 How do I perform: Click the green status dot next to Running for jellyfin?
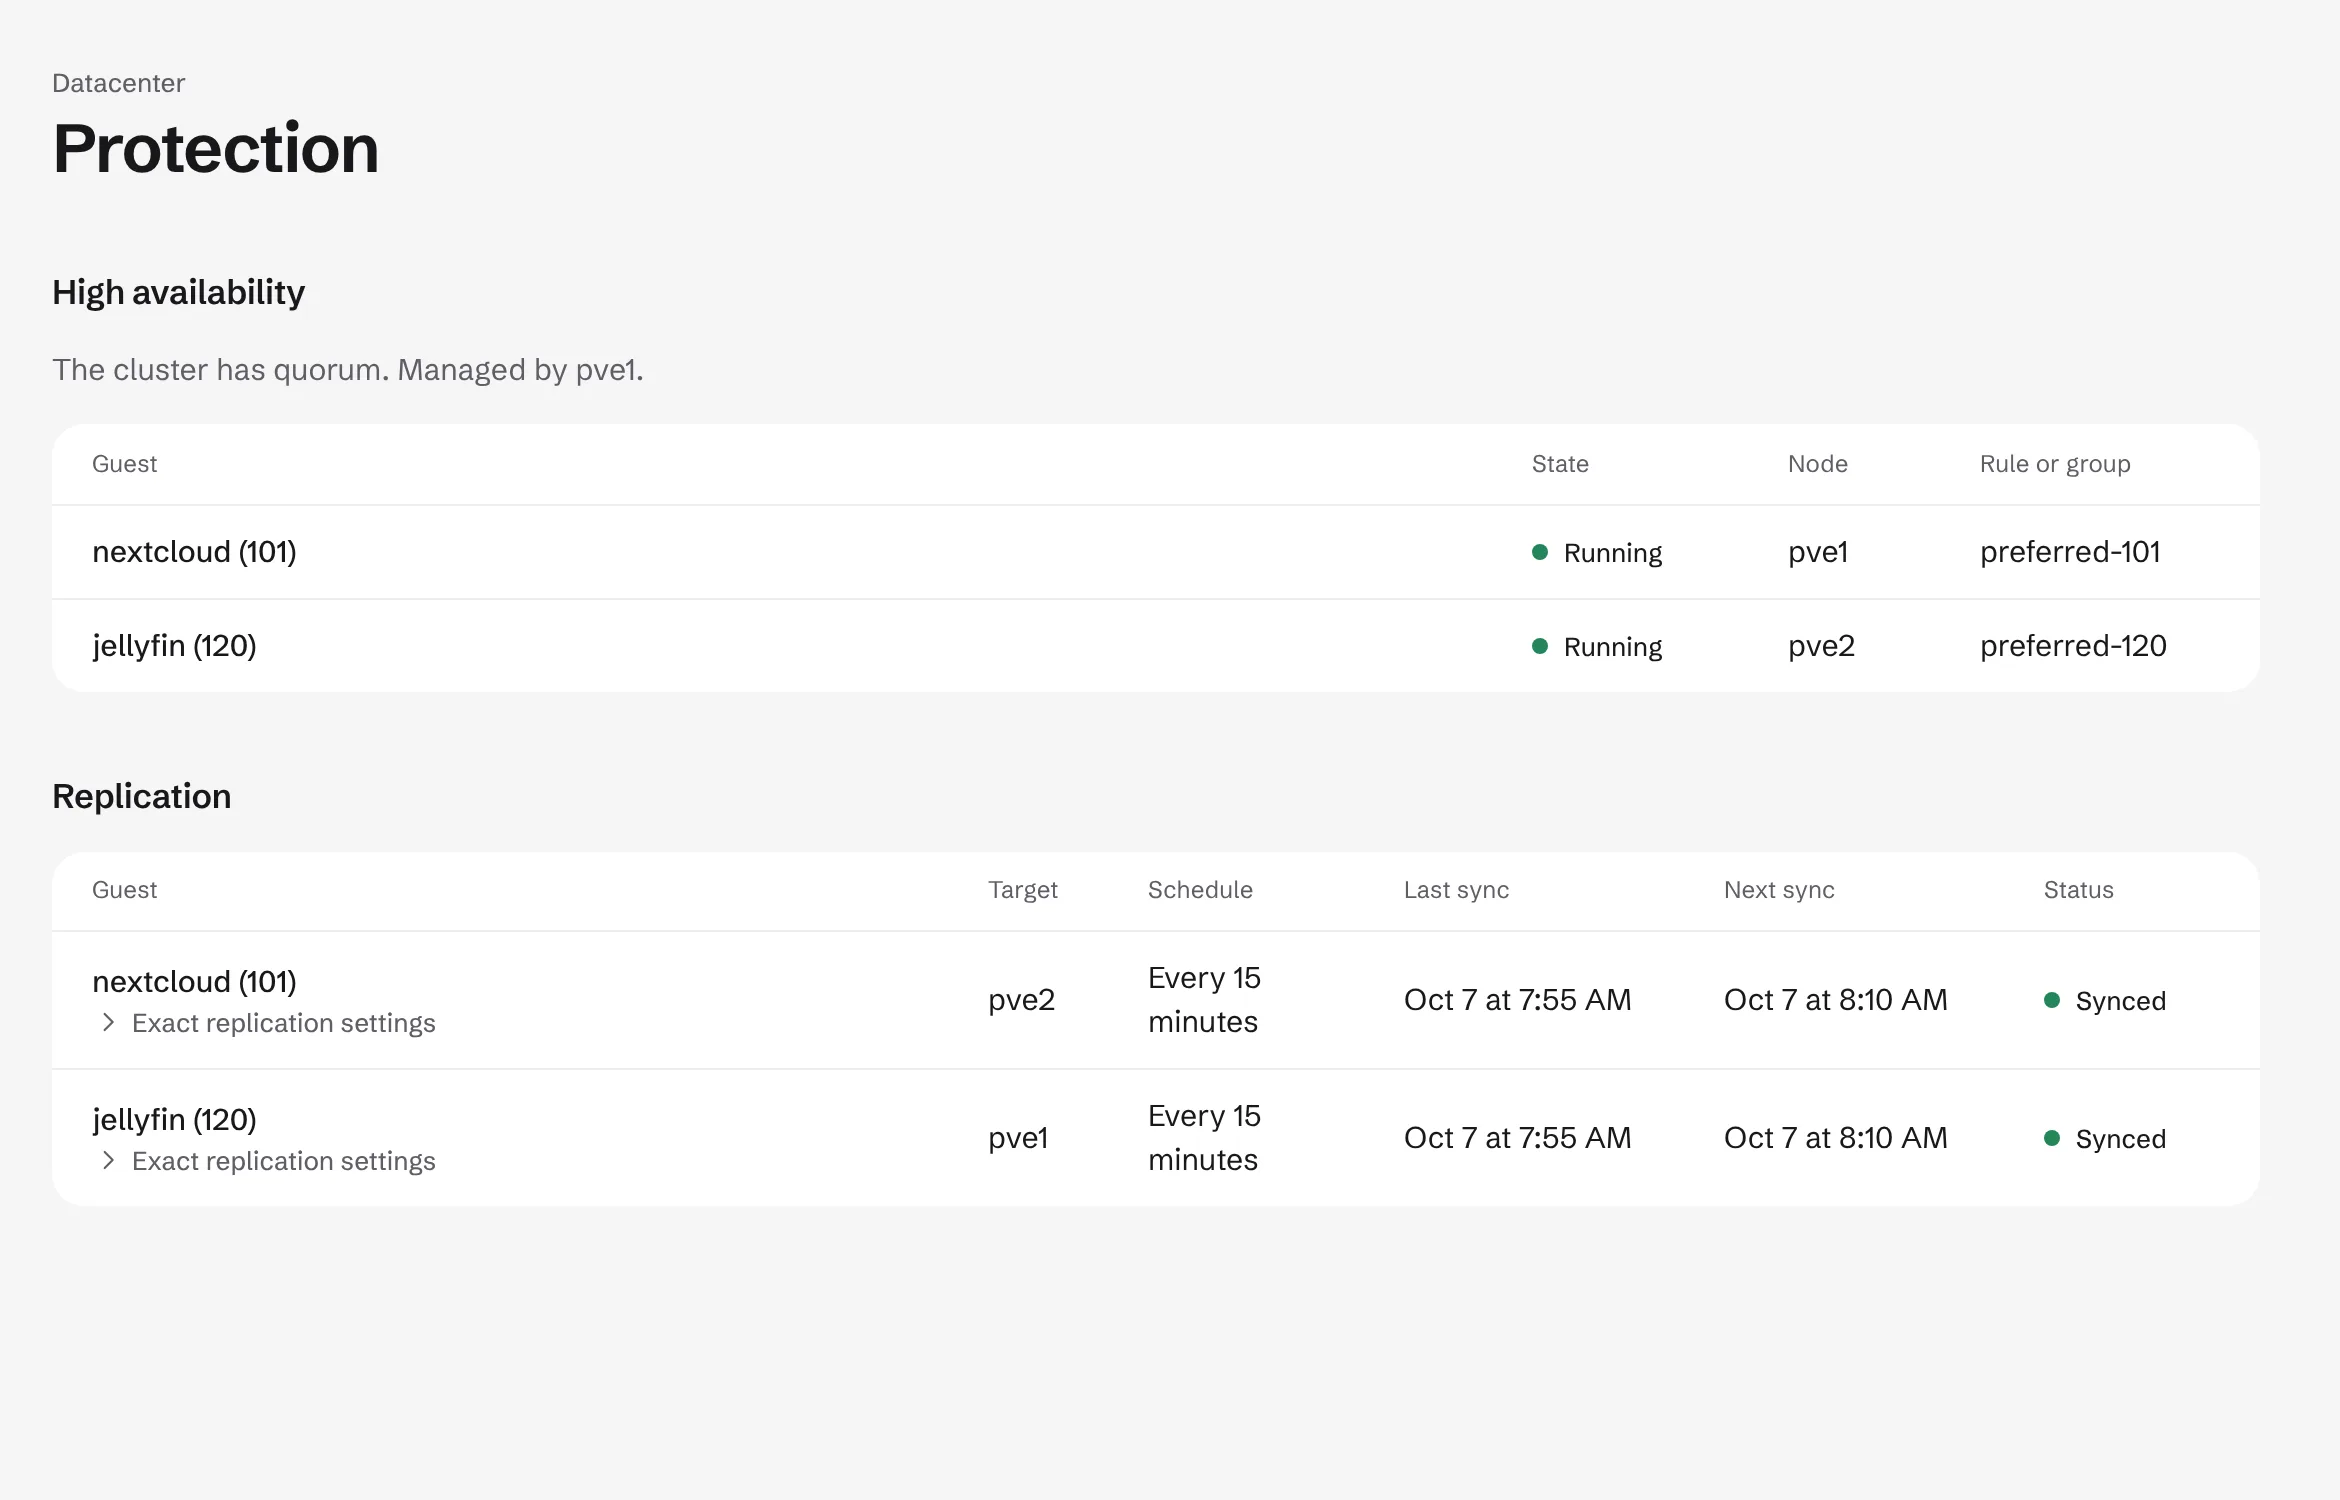coord(1540,646)
